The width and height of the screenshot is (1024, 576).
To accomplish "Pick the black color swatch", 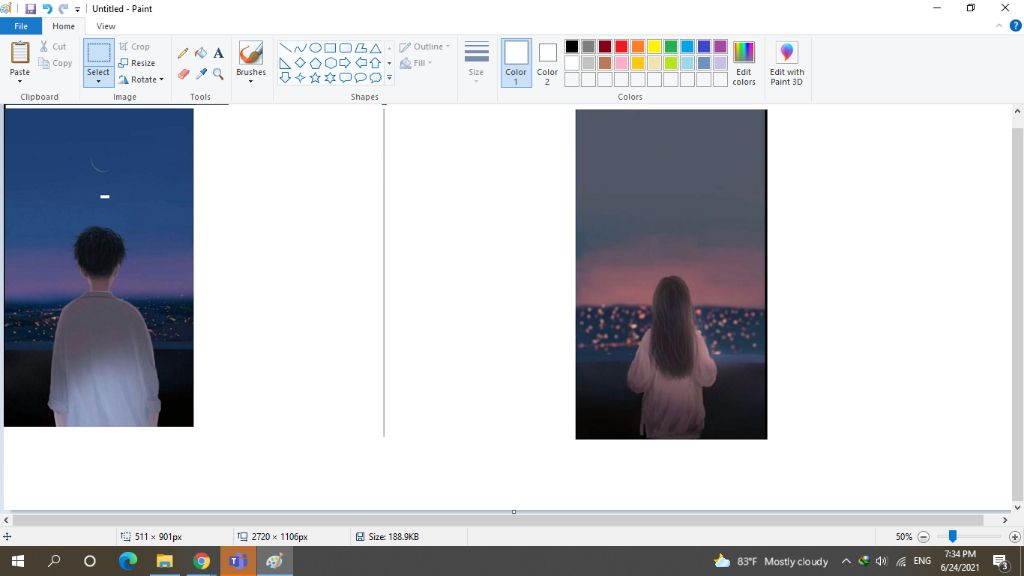I will coord(571,46).
